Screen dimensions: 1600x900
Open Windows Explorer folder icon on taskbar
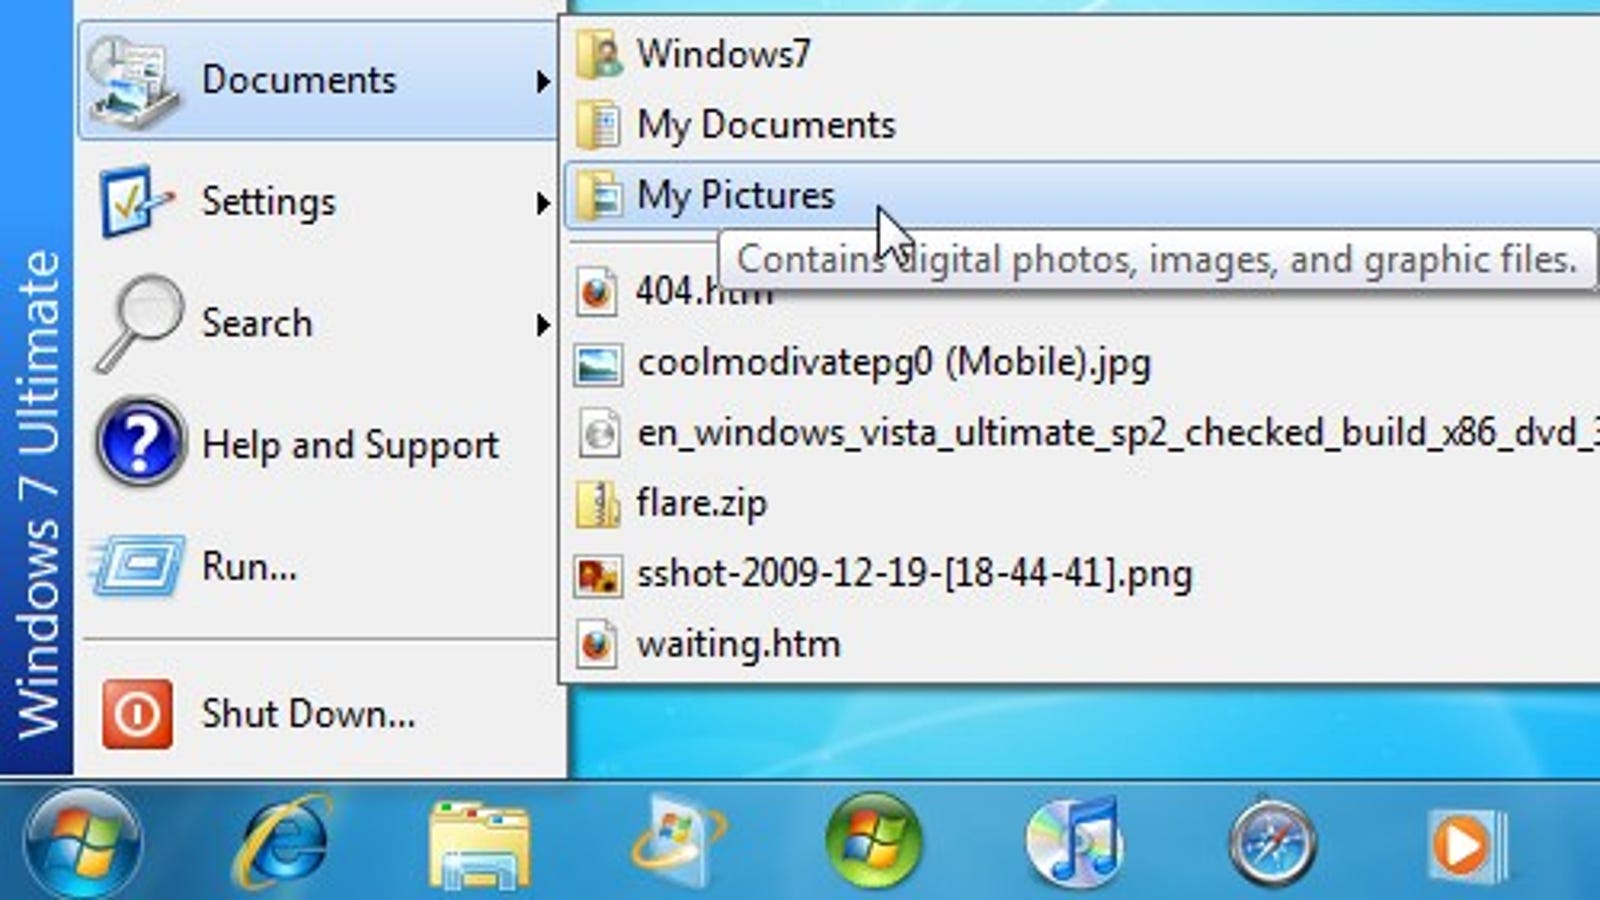click(479, 845)
